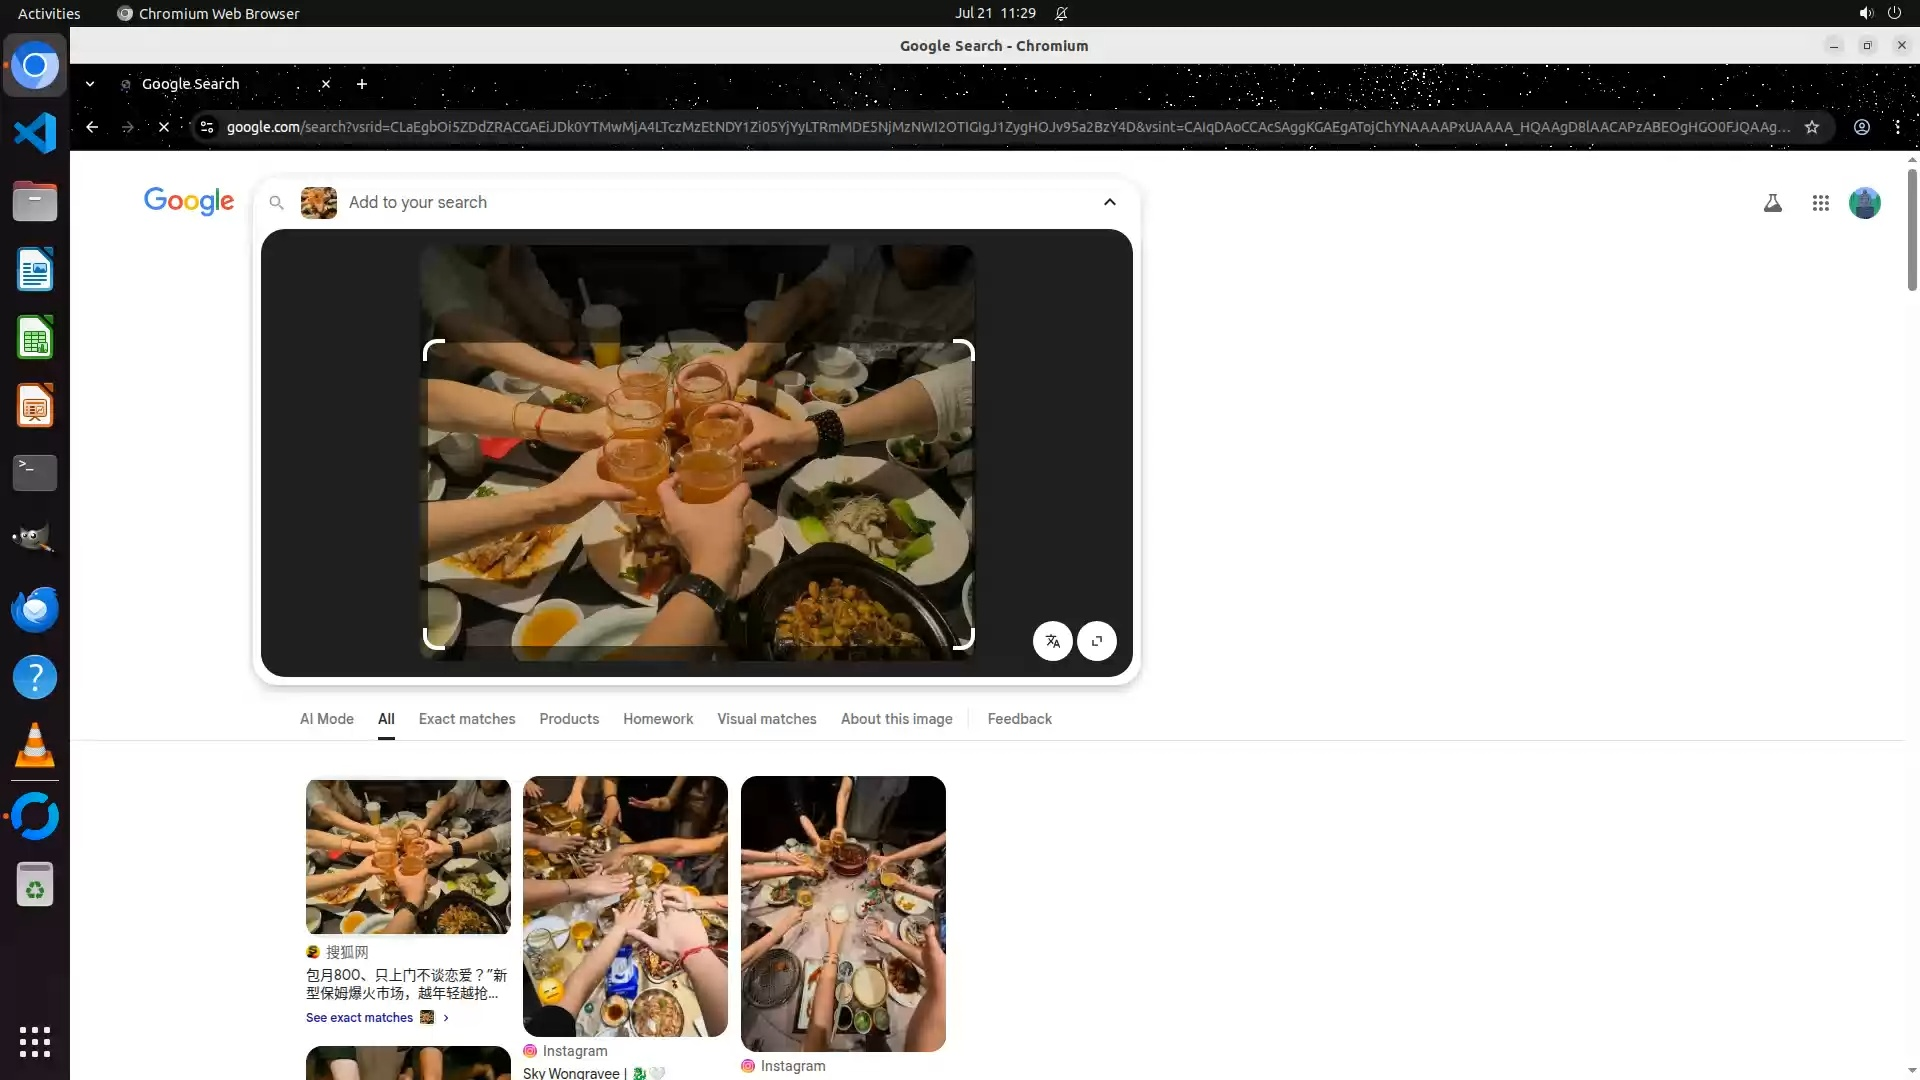Open Chromium three-dot menu

(1897, 127)
